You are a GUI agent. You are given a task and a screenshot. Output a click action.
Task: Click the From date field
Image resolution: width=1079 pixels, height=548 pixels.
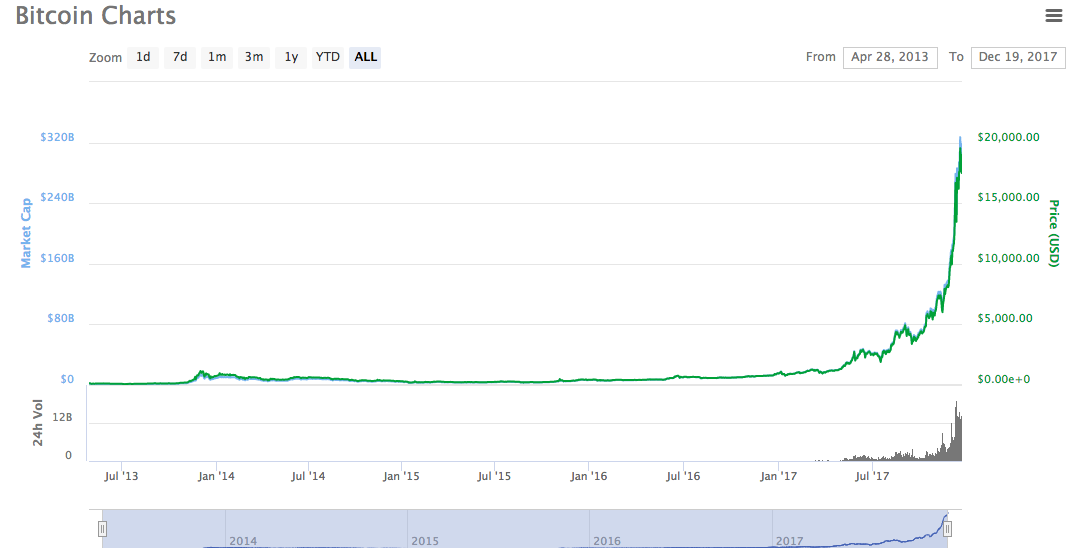click(x=889, y=57)
